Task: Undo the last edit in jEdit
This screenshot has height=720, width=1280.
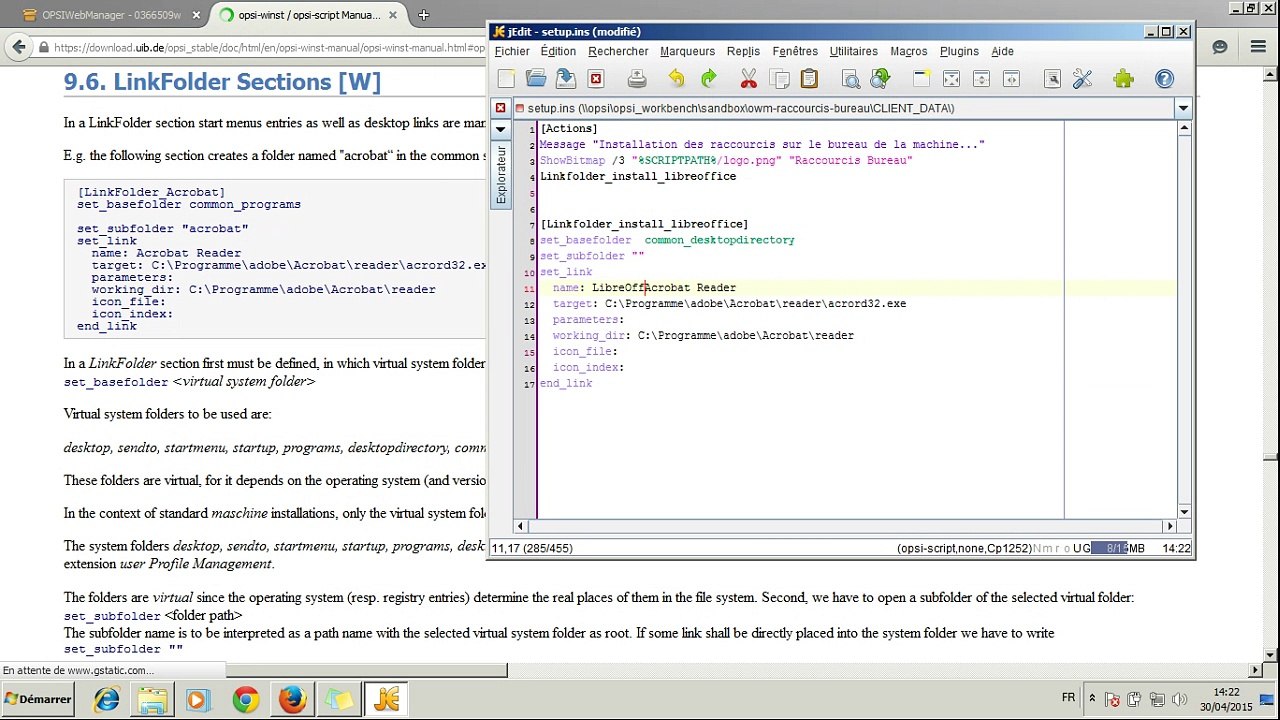Action: (x=677, y=79)
